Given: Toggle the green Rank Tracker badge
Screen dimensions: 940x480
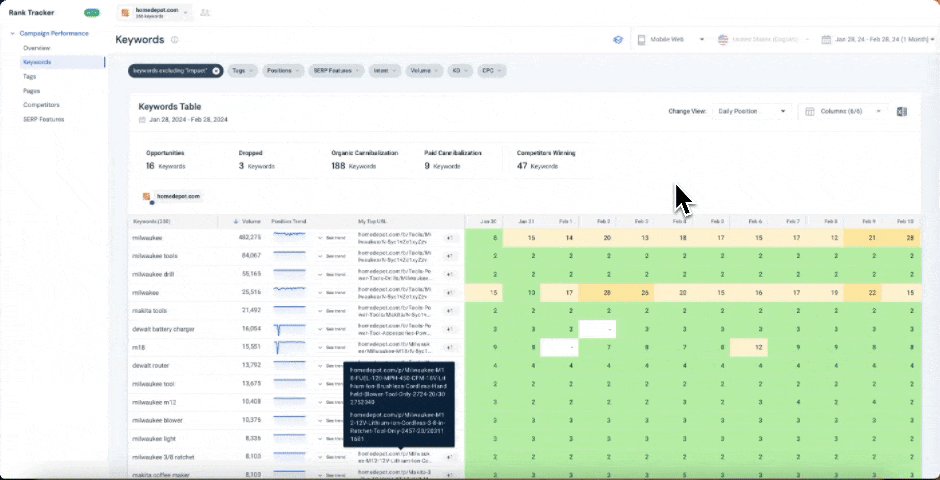Looking at the screenshot, I should [92, 13].
